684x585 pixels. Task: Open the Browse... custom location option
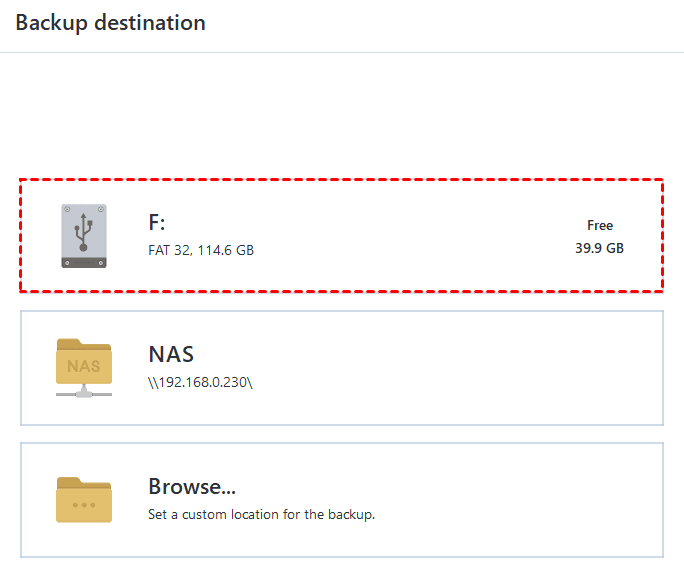[192, 487]
